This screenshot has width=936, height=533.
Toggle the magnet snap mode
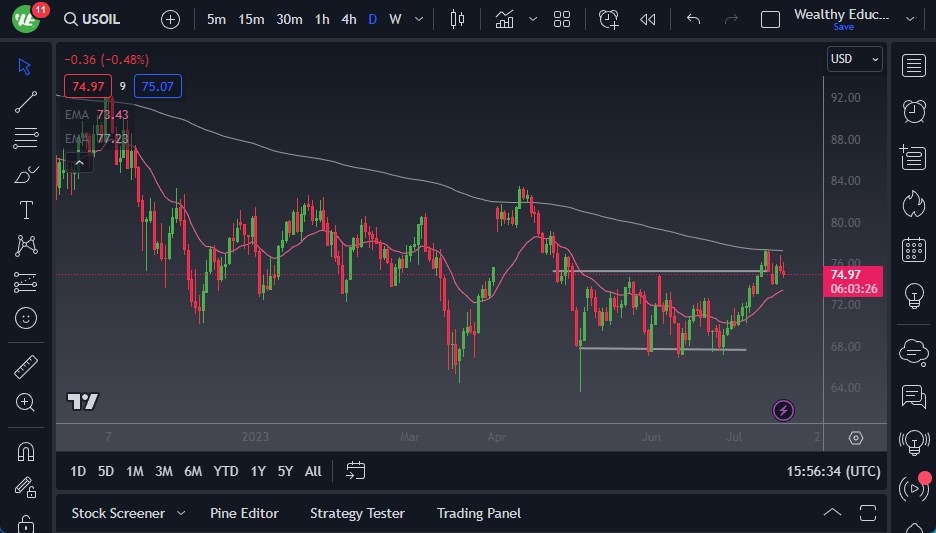(26, 451)
